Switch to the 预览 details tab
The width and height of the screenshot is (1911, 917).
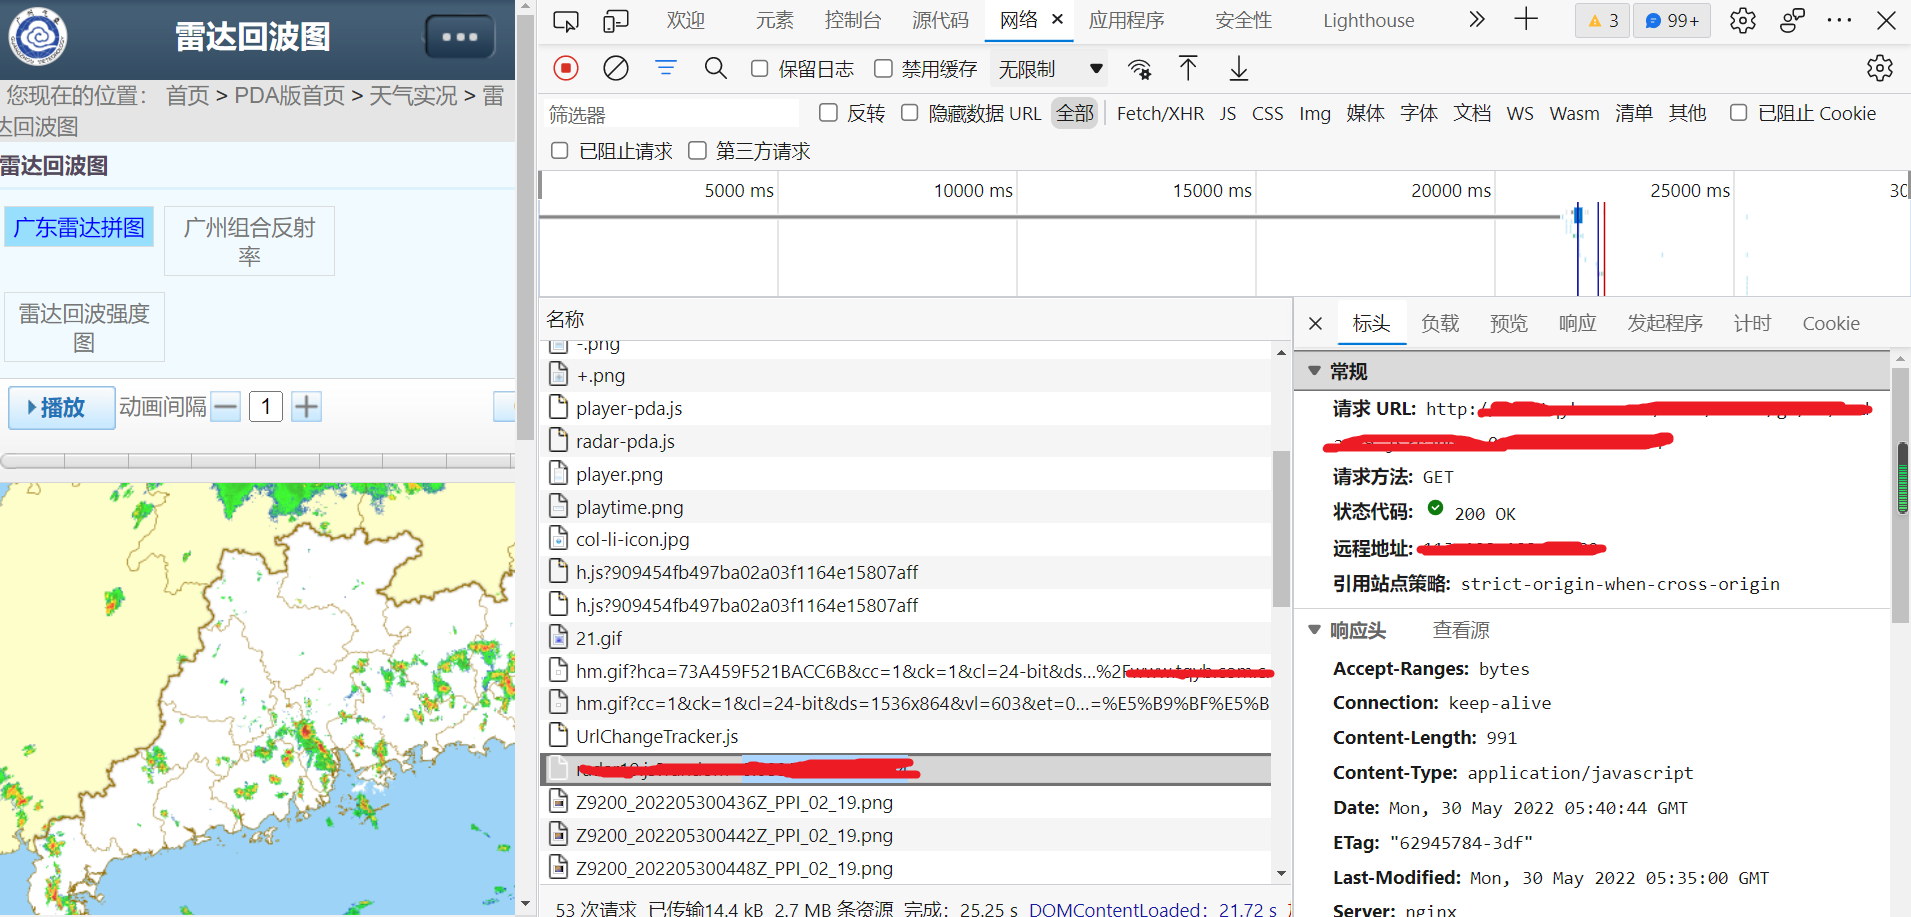coord(1509,323)
